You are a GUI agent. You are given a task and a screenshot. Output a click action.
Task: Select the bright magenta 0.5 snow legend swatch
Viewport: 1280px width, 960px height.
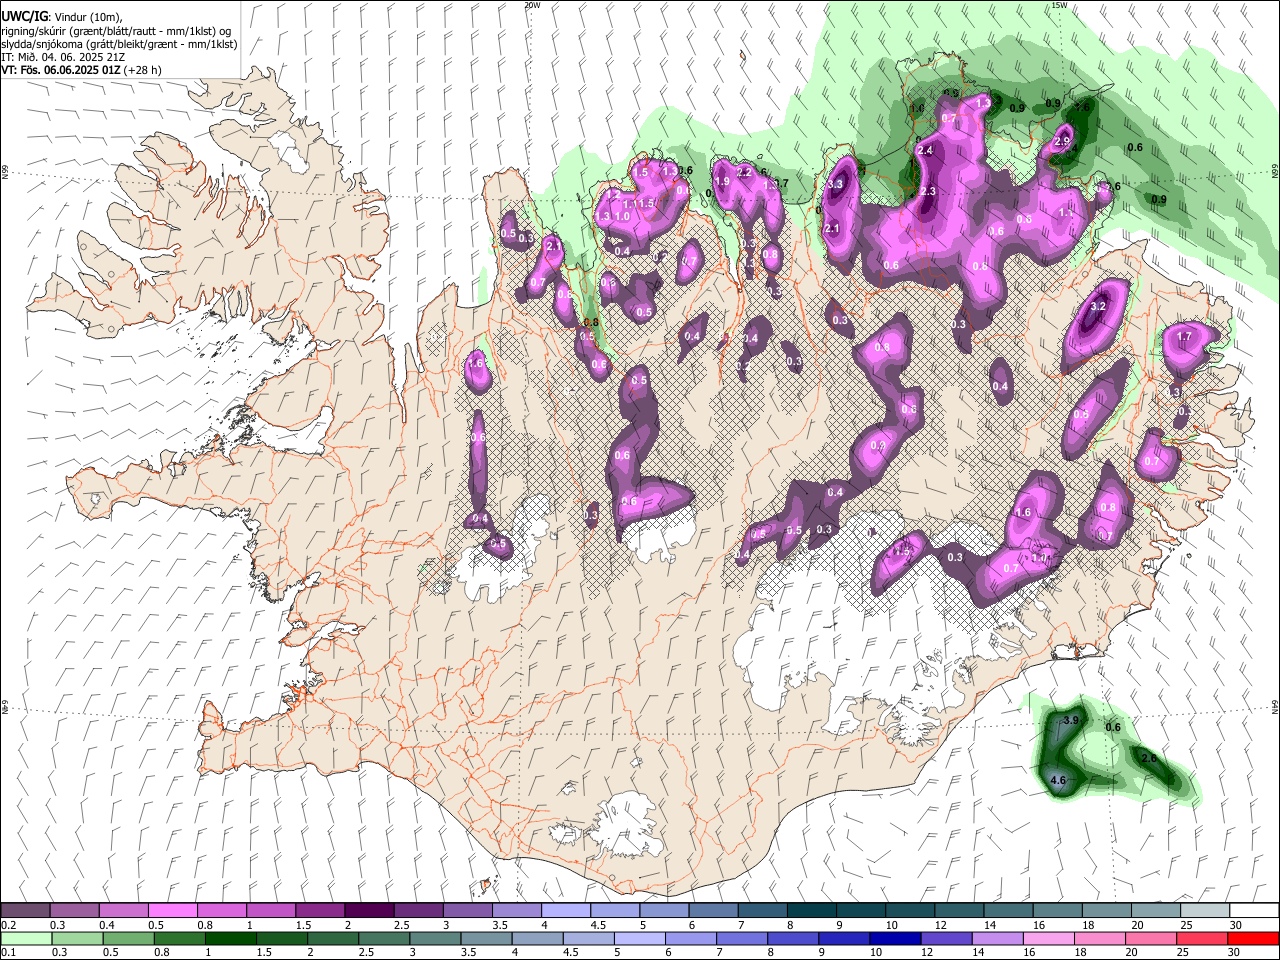coord(172,910)
